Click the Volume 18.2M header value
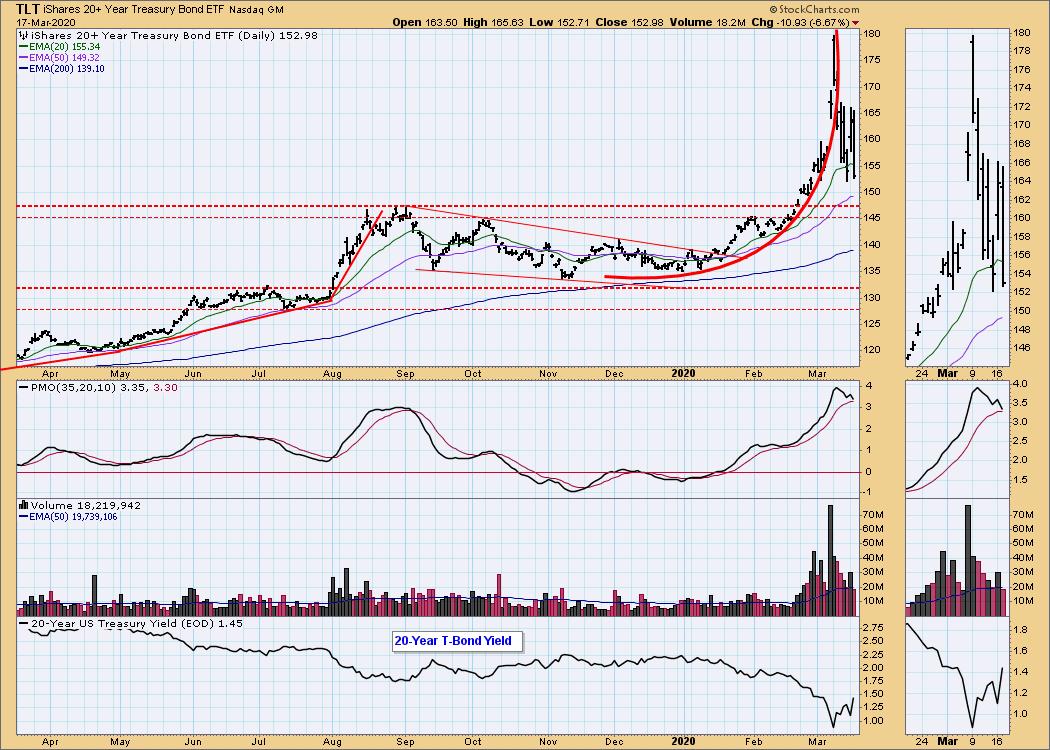The image size is (1050, 750). [708, 22]
